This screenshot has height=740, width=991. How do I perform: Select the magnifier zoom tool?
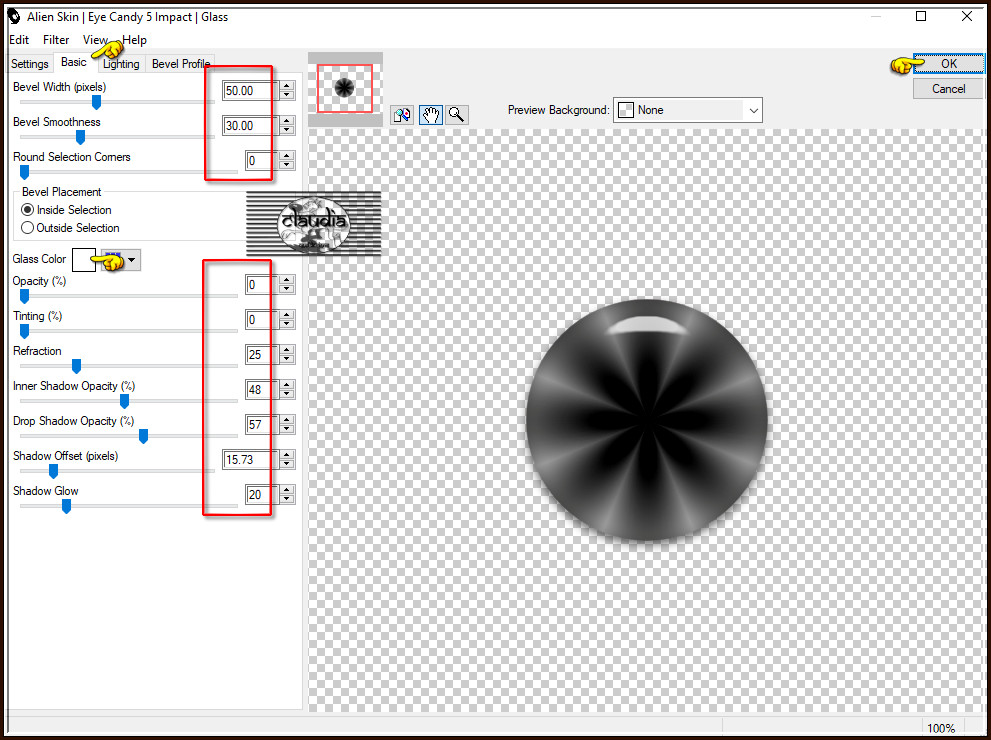click(457, 114)
